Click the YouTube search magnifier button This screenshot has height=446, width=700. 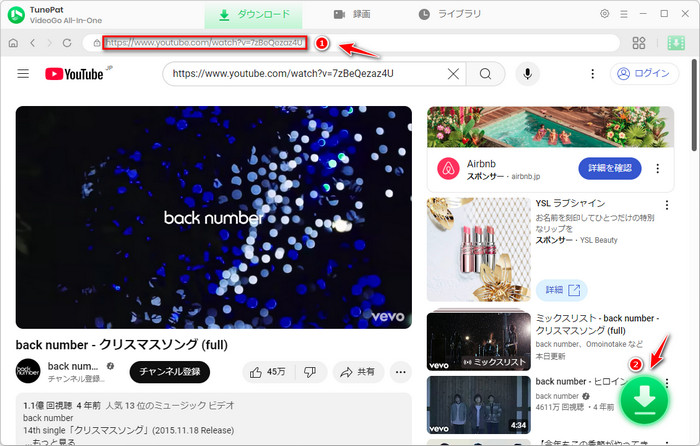tap(485, 74)
